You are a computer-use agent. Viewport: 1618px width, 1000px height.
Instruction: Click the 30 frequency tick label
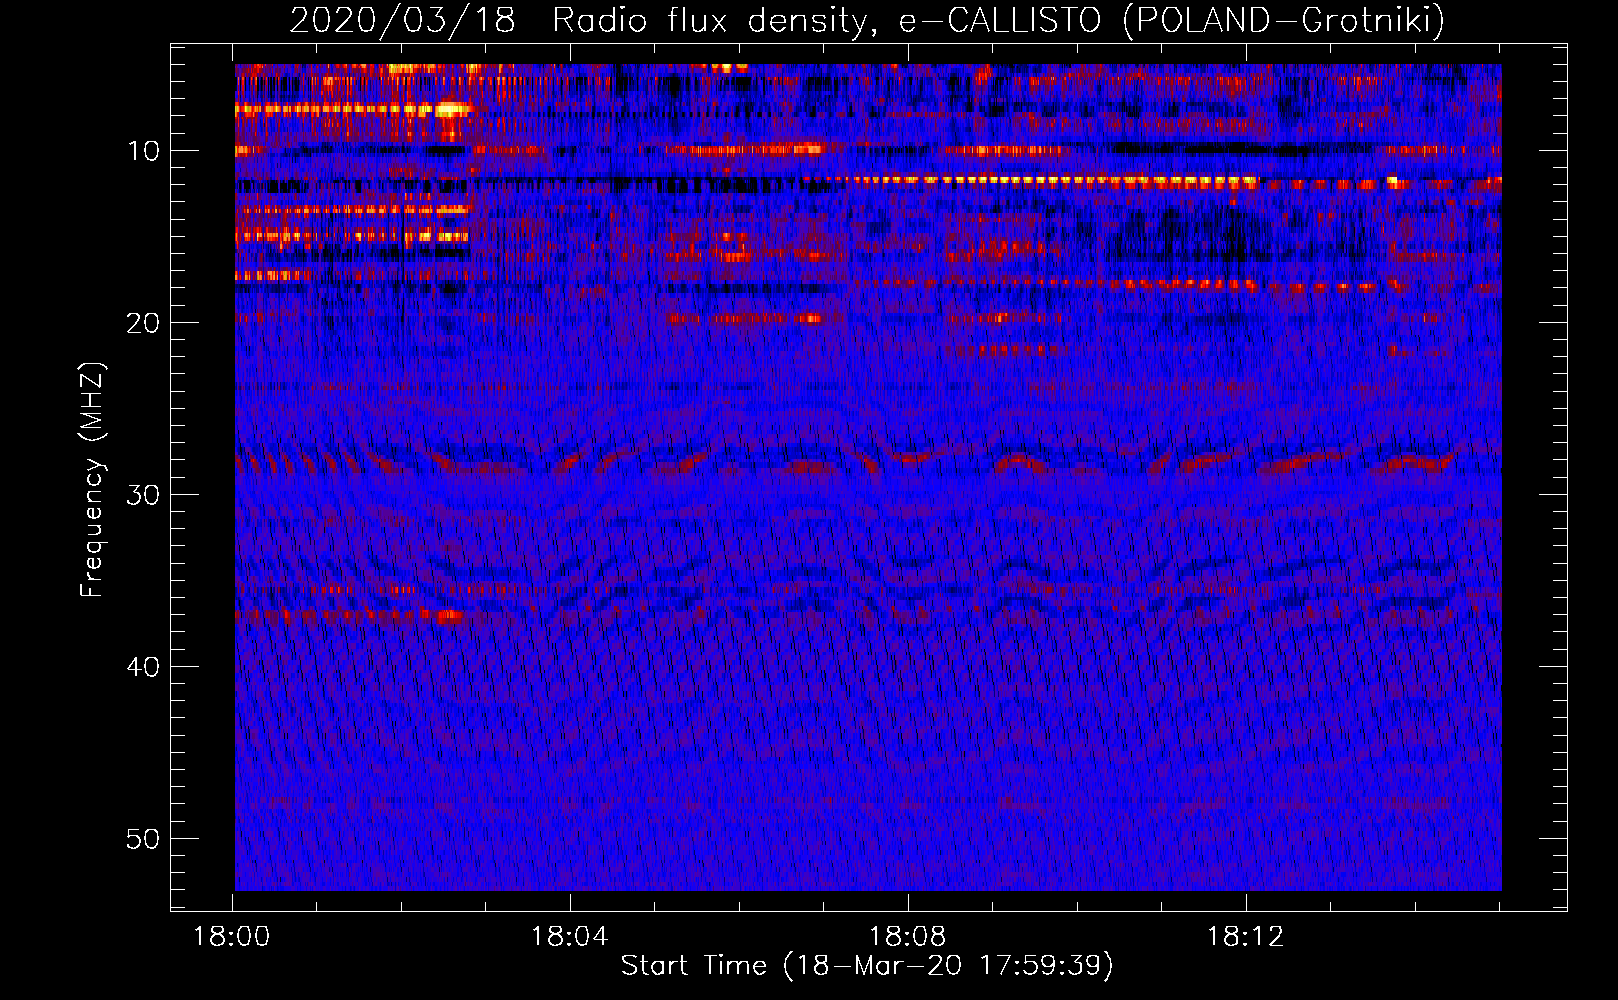point(144,495)
